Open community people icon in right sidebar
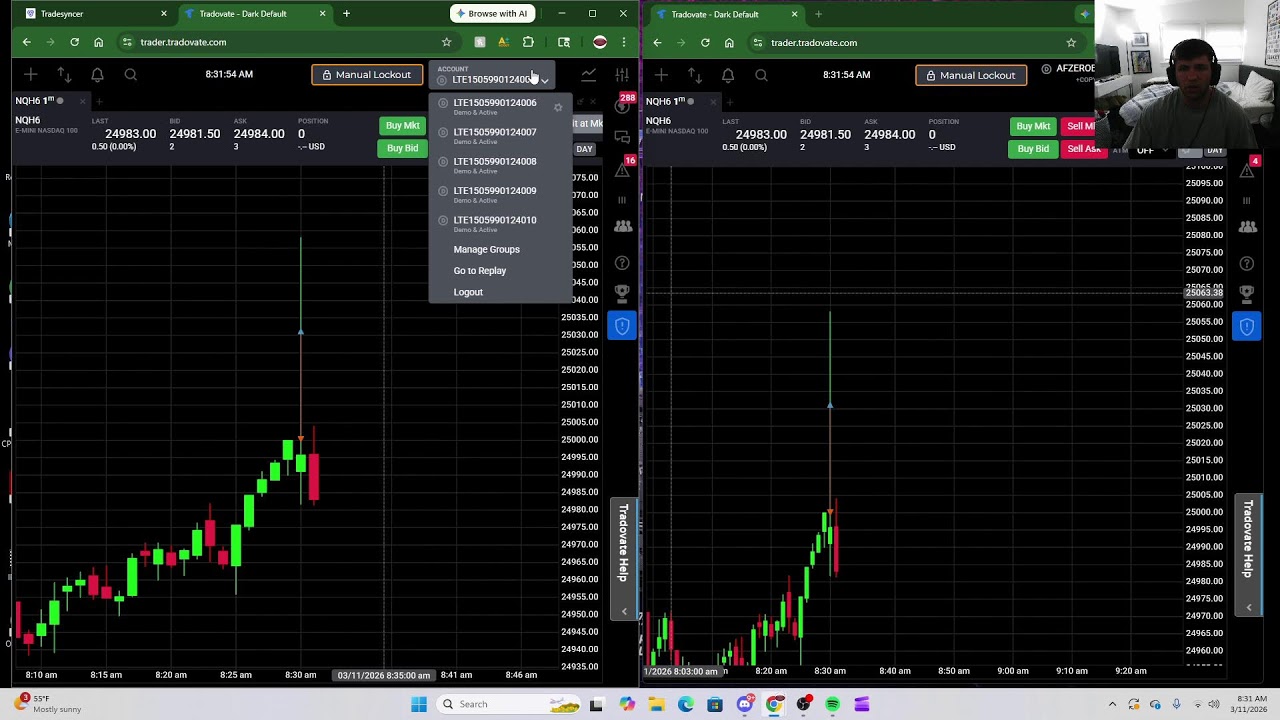This screenshot has width=1280, height=720. [1247, 227]
